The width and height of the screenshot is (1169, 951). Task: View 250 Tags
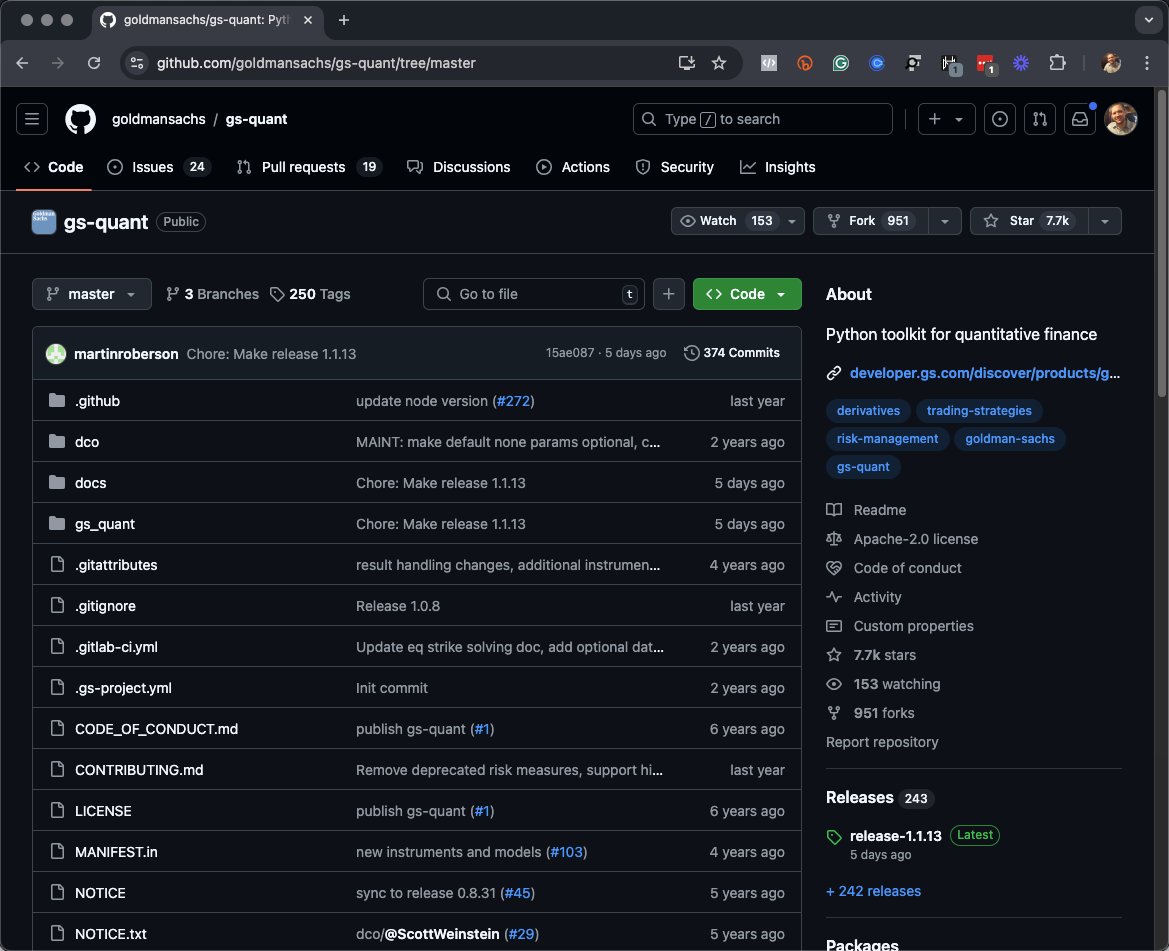(310, 294)
